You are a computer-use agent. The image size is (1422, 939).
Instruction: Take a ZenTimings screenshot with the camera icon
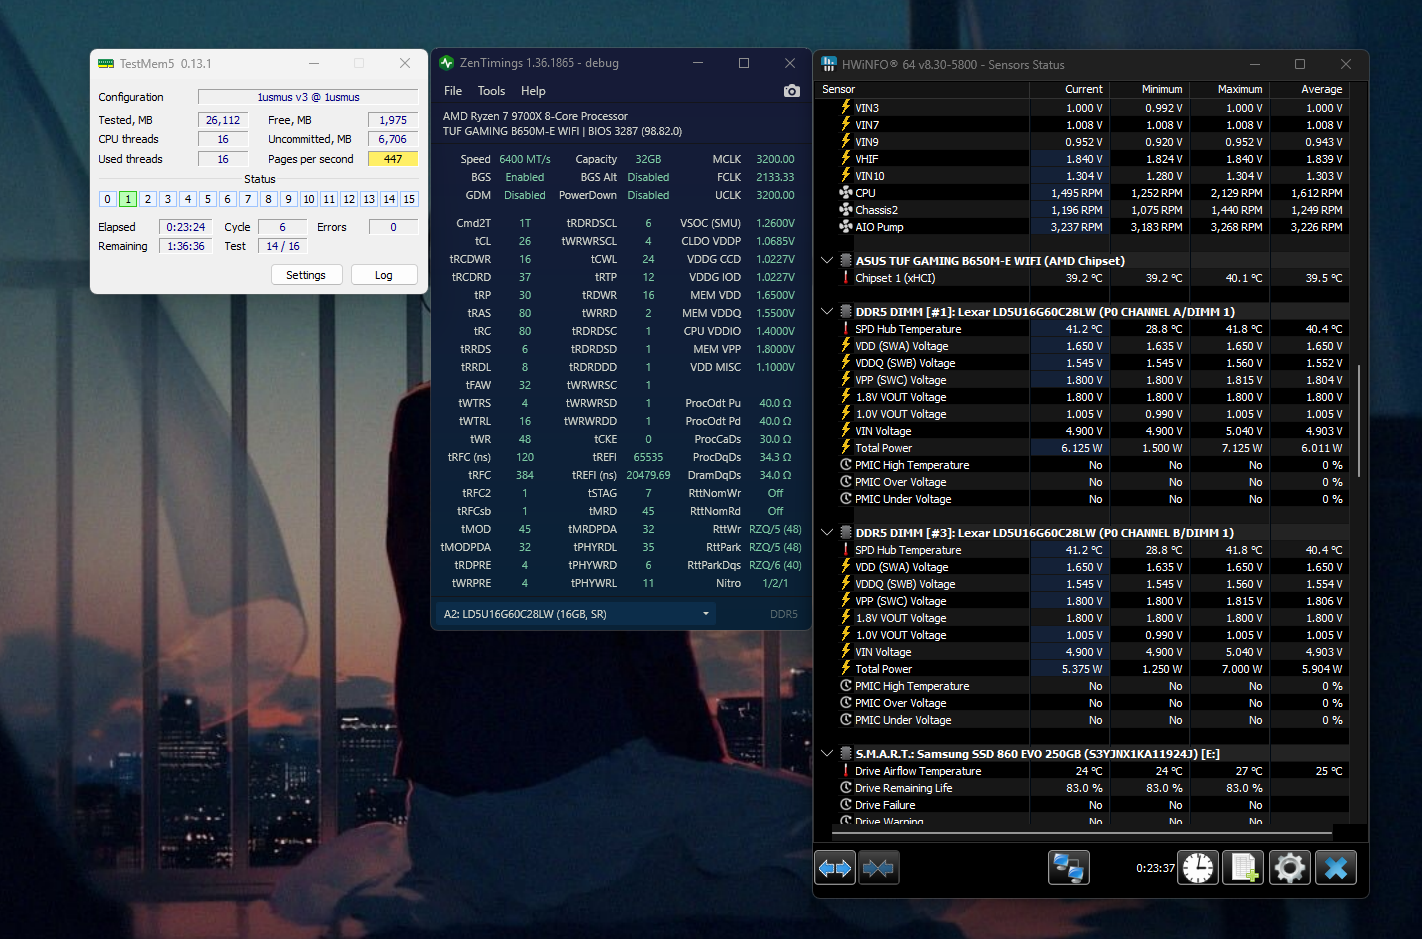click(792, 91)
